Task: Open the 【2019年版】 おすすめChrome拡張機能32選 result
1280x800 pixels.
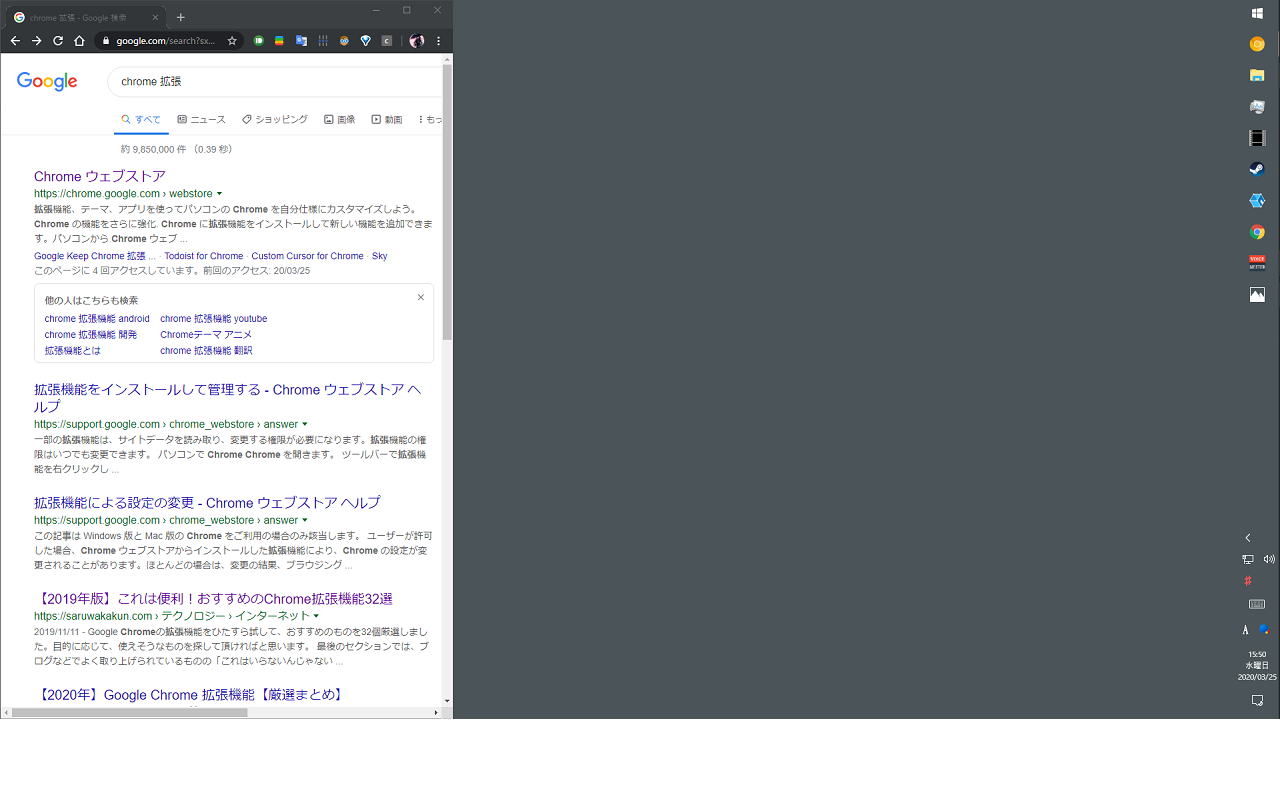Action: pos(213,598)
